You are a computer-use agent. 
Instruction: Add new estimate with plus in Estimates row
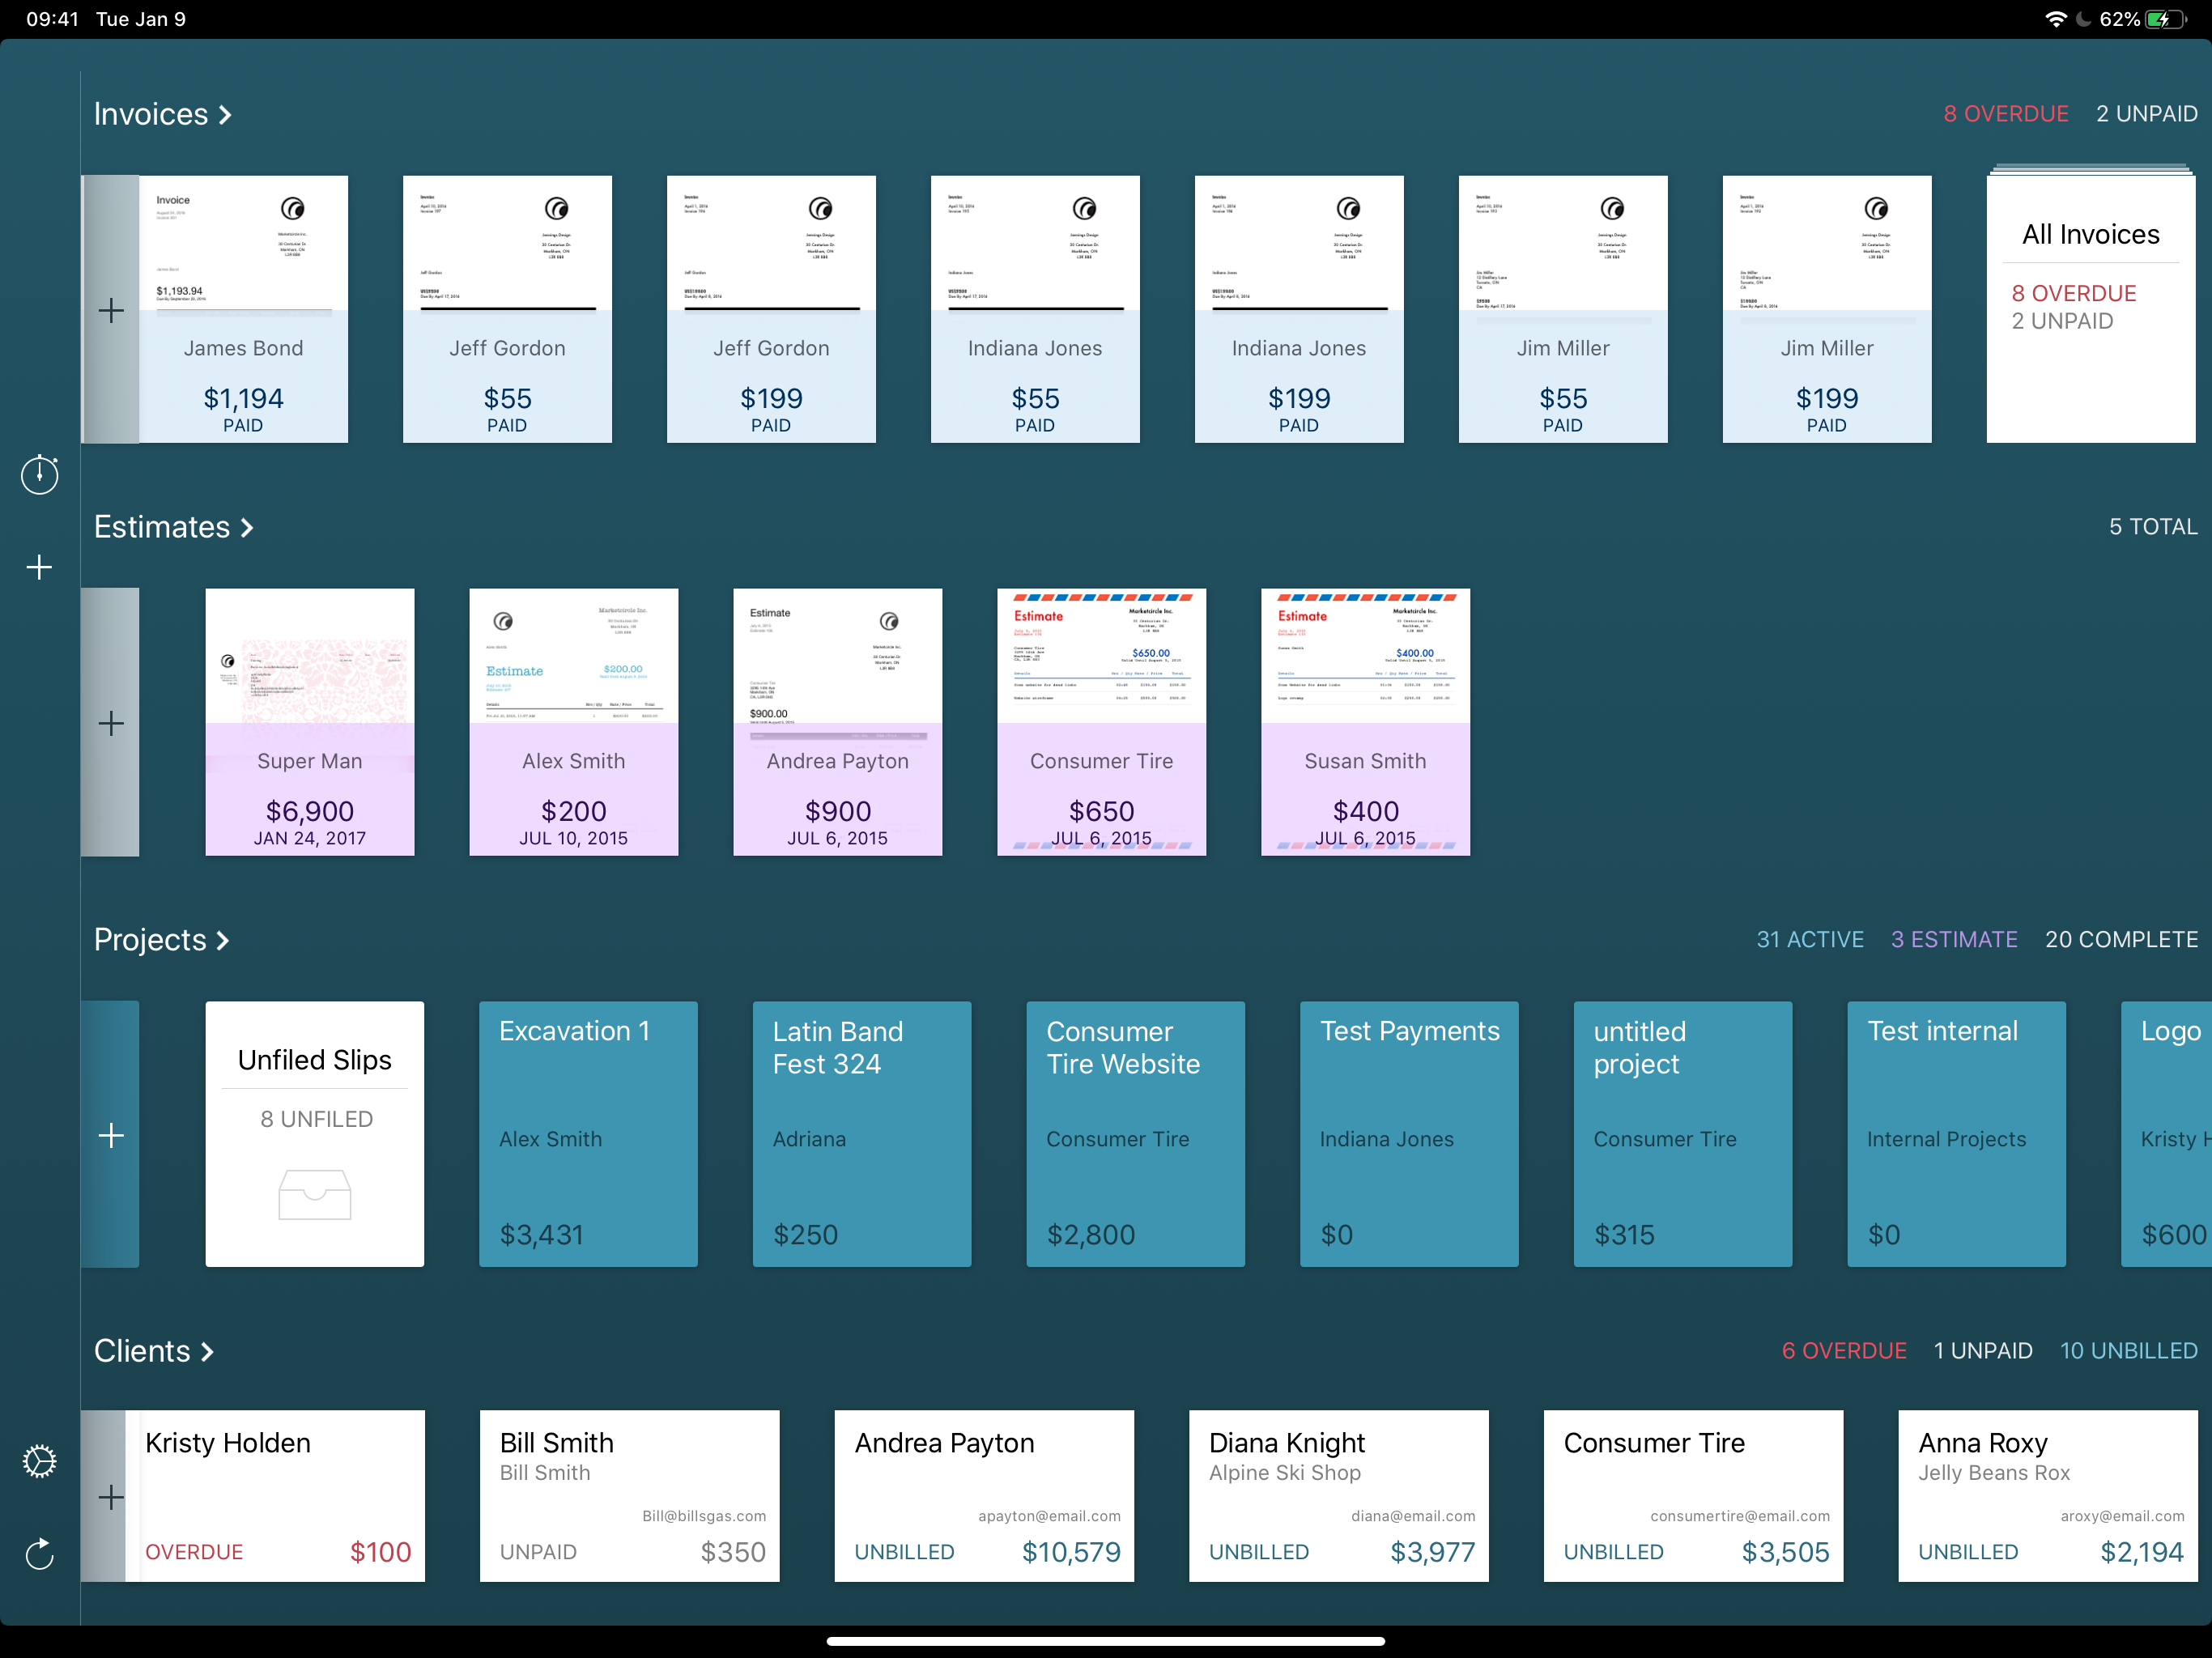point(111,723)
